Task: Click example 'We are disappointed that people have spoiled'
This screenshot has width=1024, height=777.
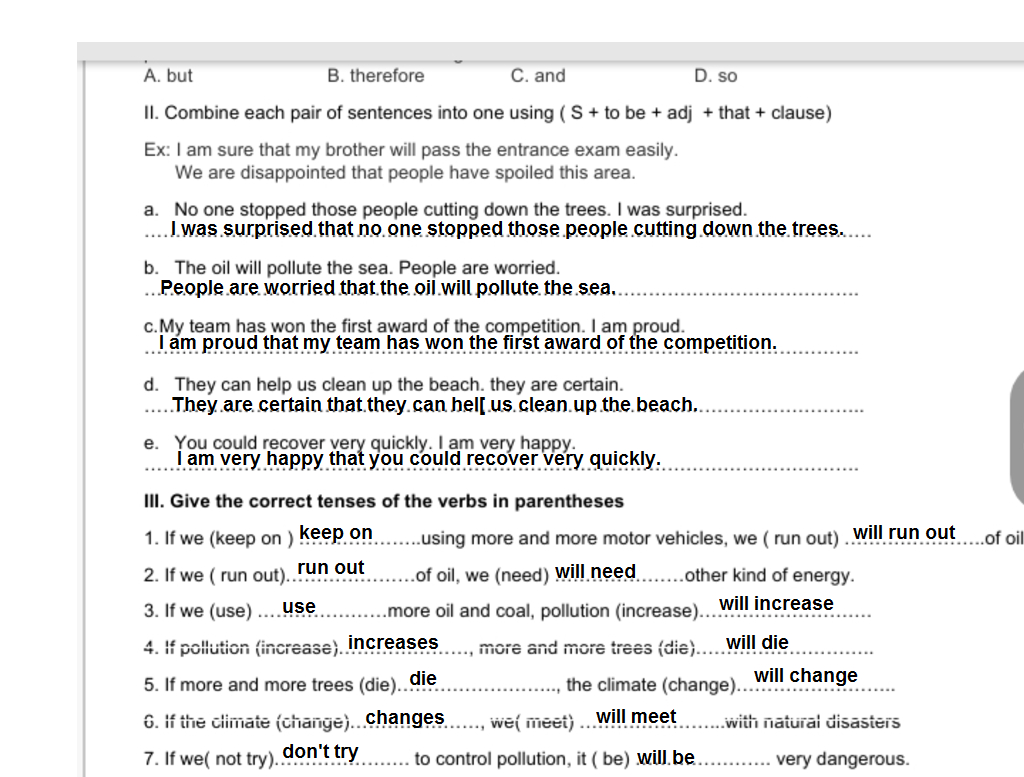Action: click(405, 173)
